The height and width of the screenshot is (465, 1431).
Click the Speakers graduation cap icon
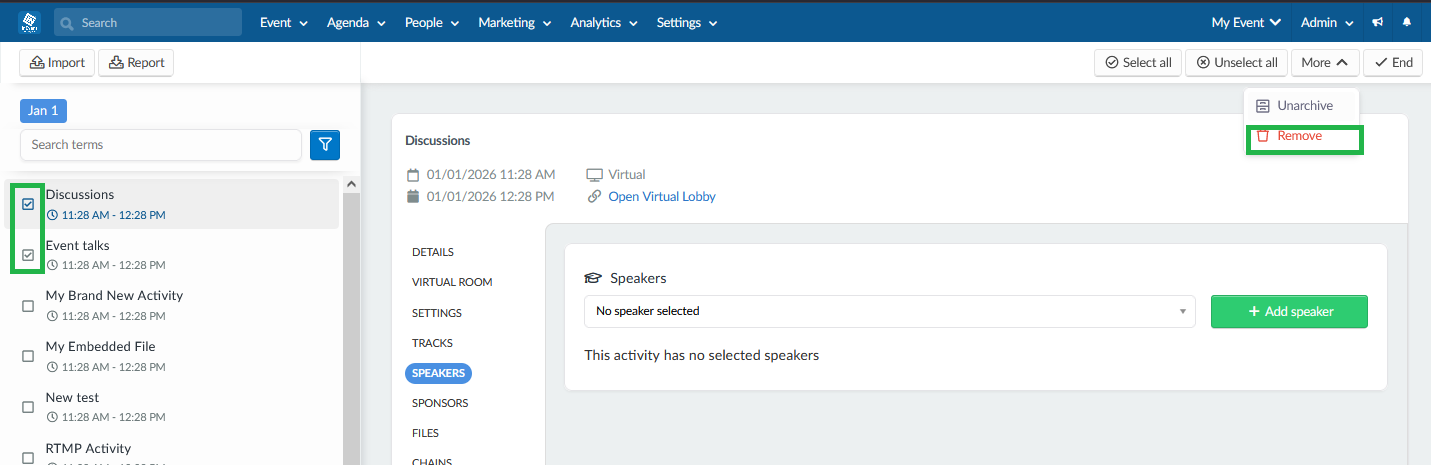click(x=593, y=278)
